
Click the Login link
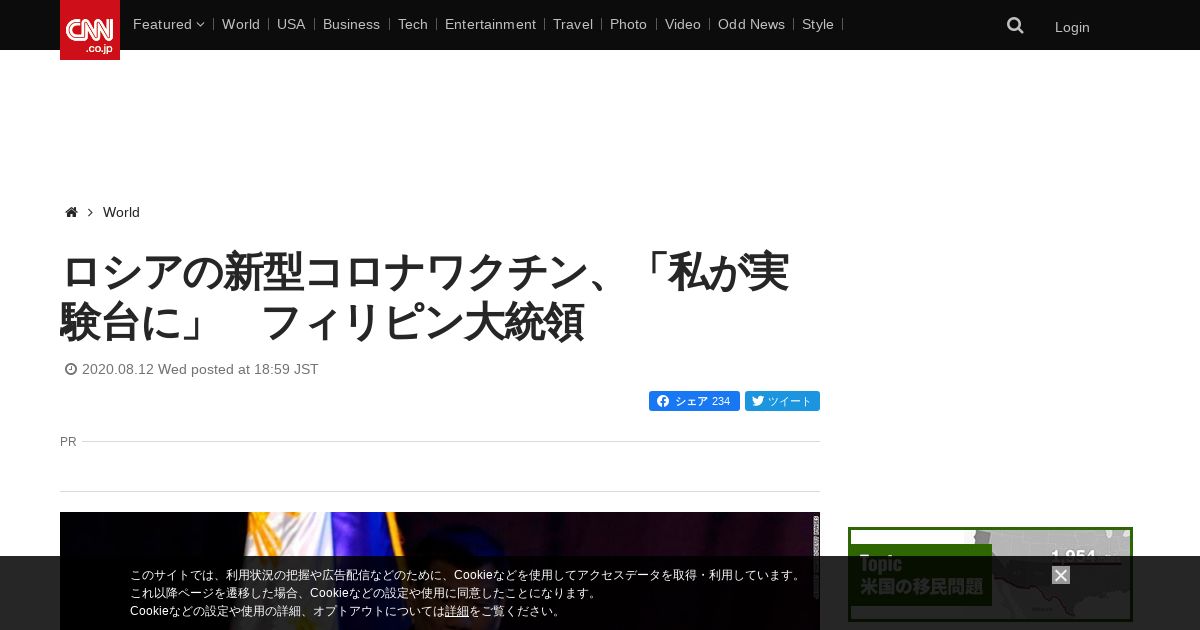[x=1072, y=27]
